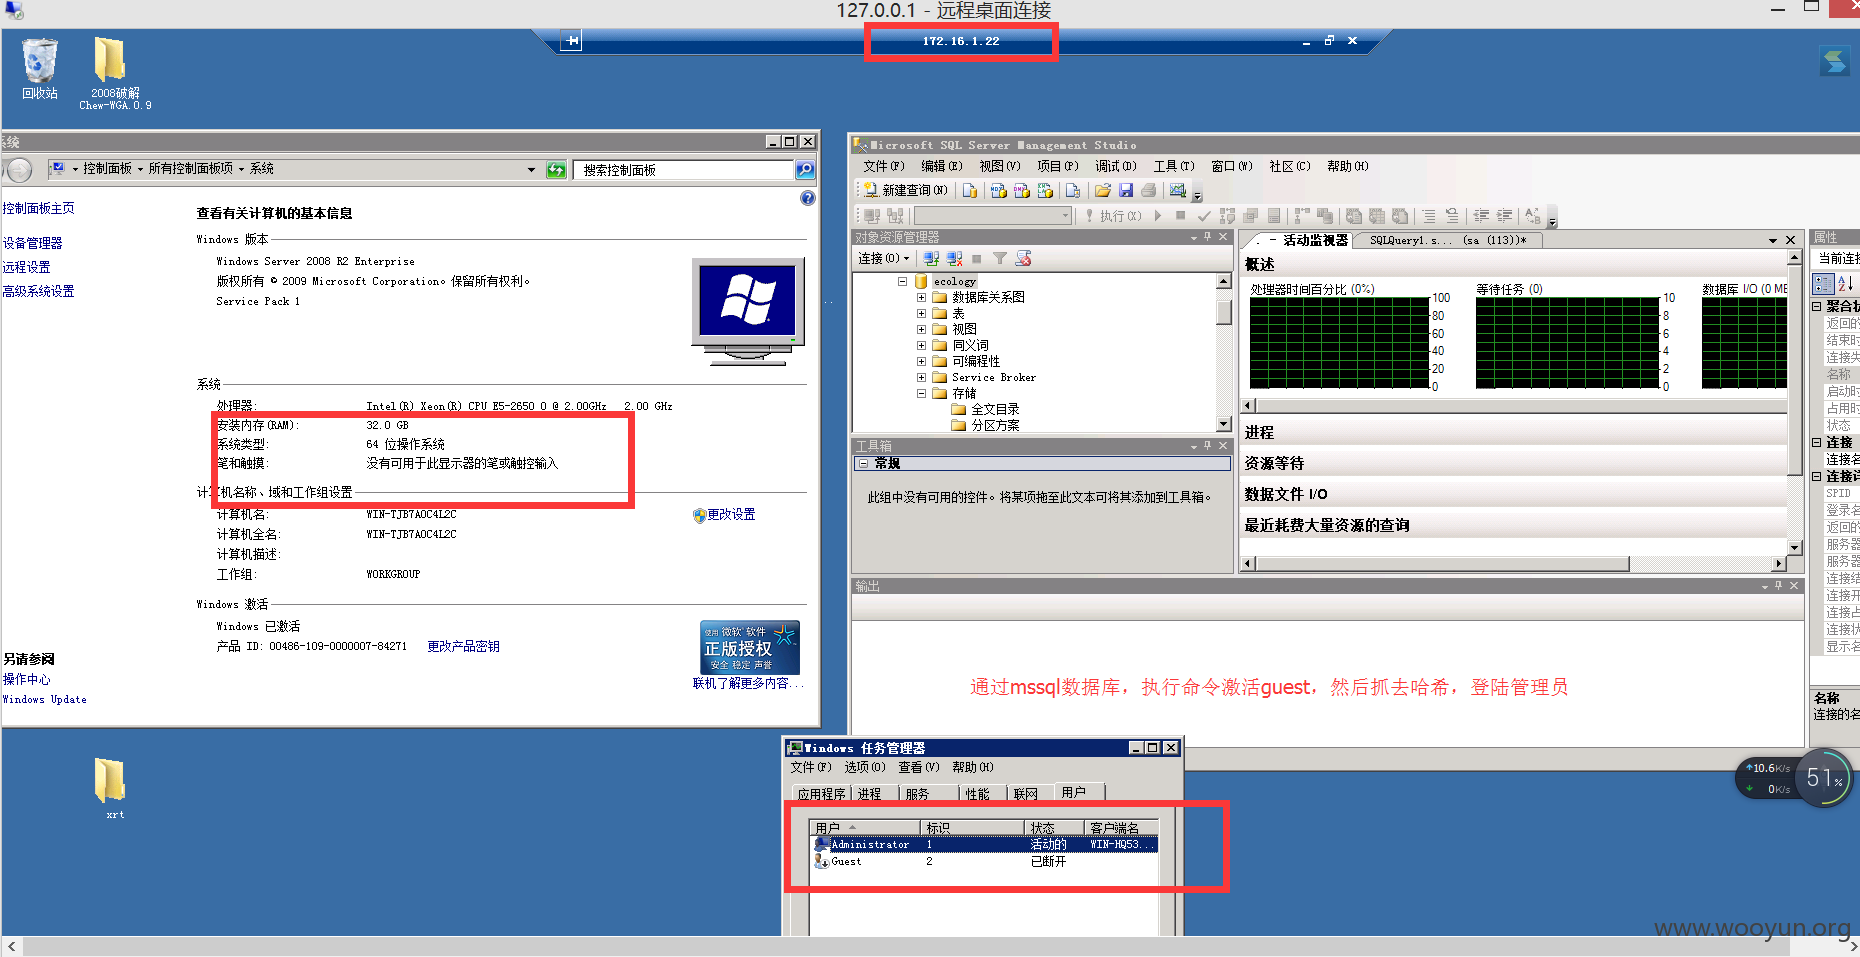Click the Save disk icon in SSMS toolbar
Viewport: 1860px width, 957px height.
point(1126,190)
